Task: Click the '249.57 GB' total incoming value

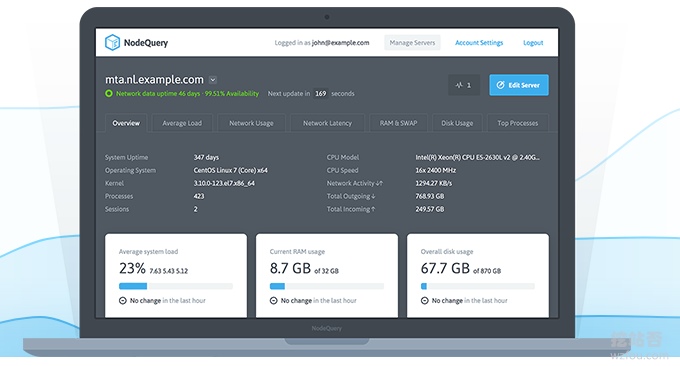Action: (430, 209)
